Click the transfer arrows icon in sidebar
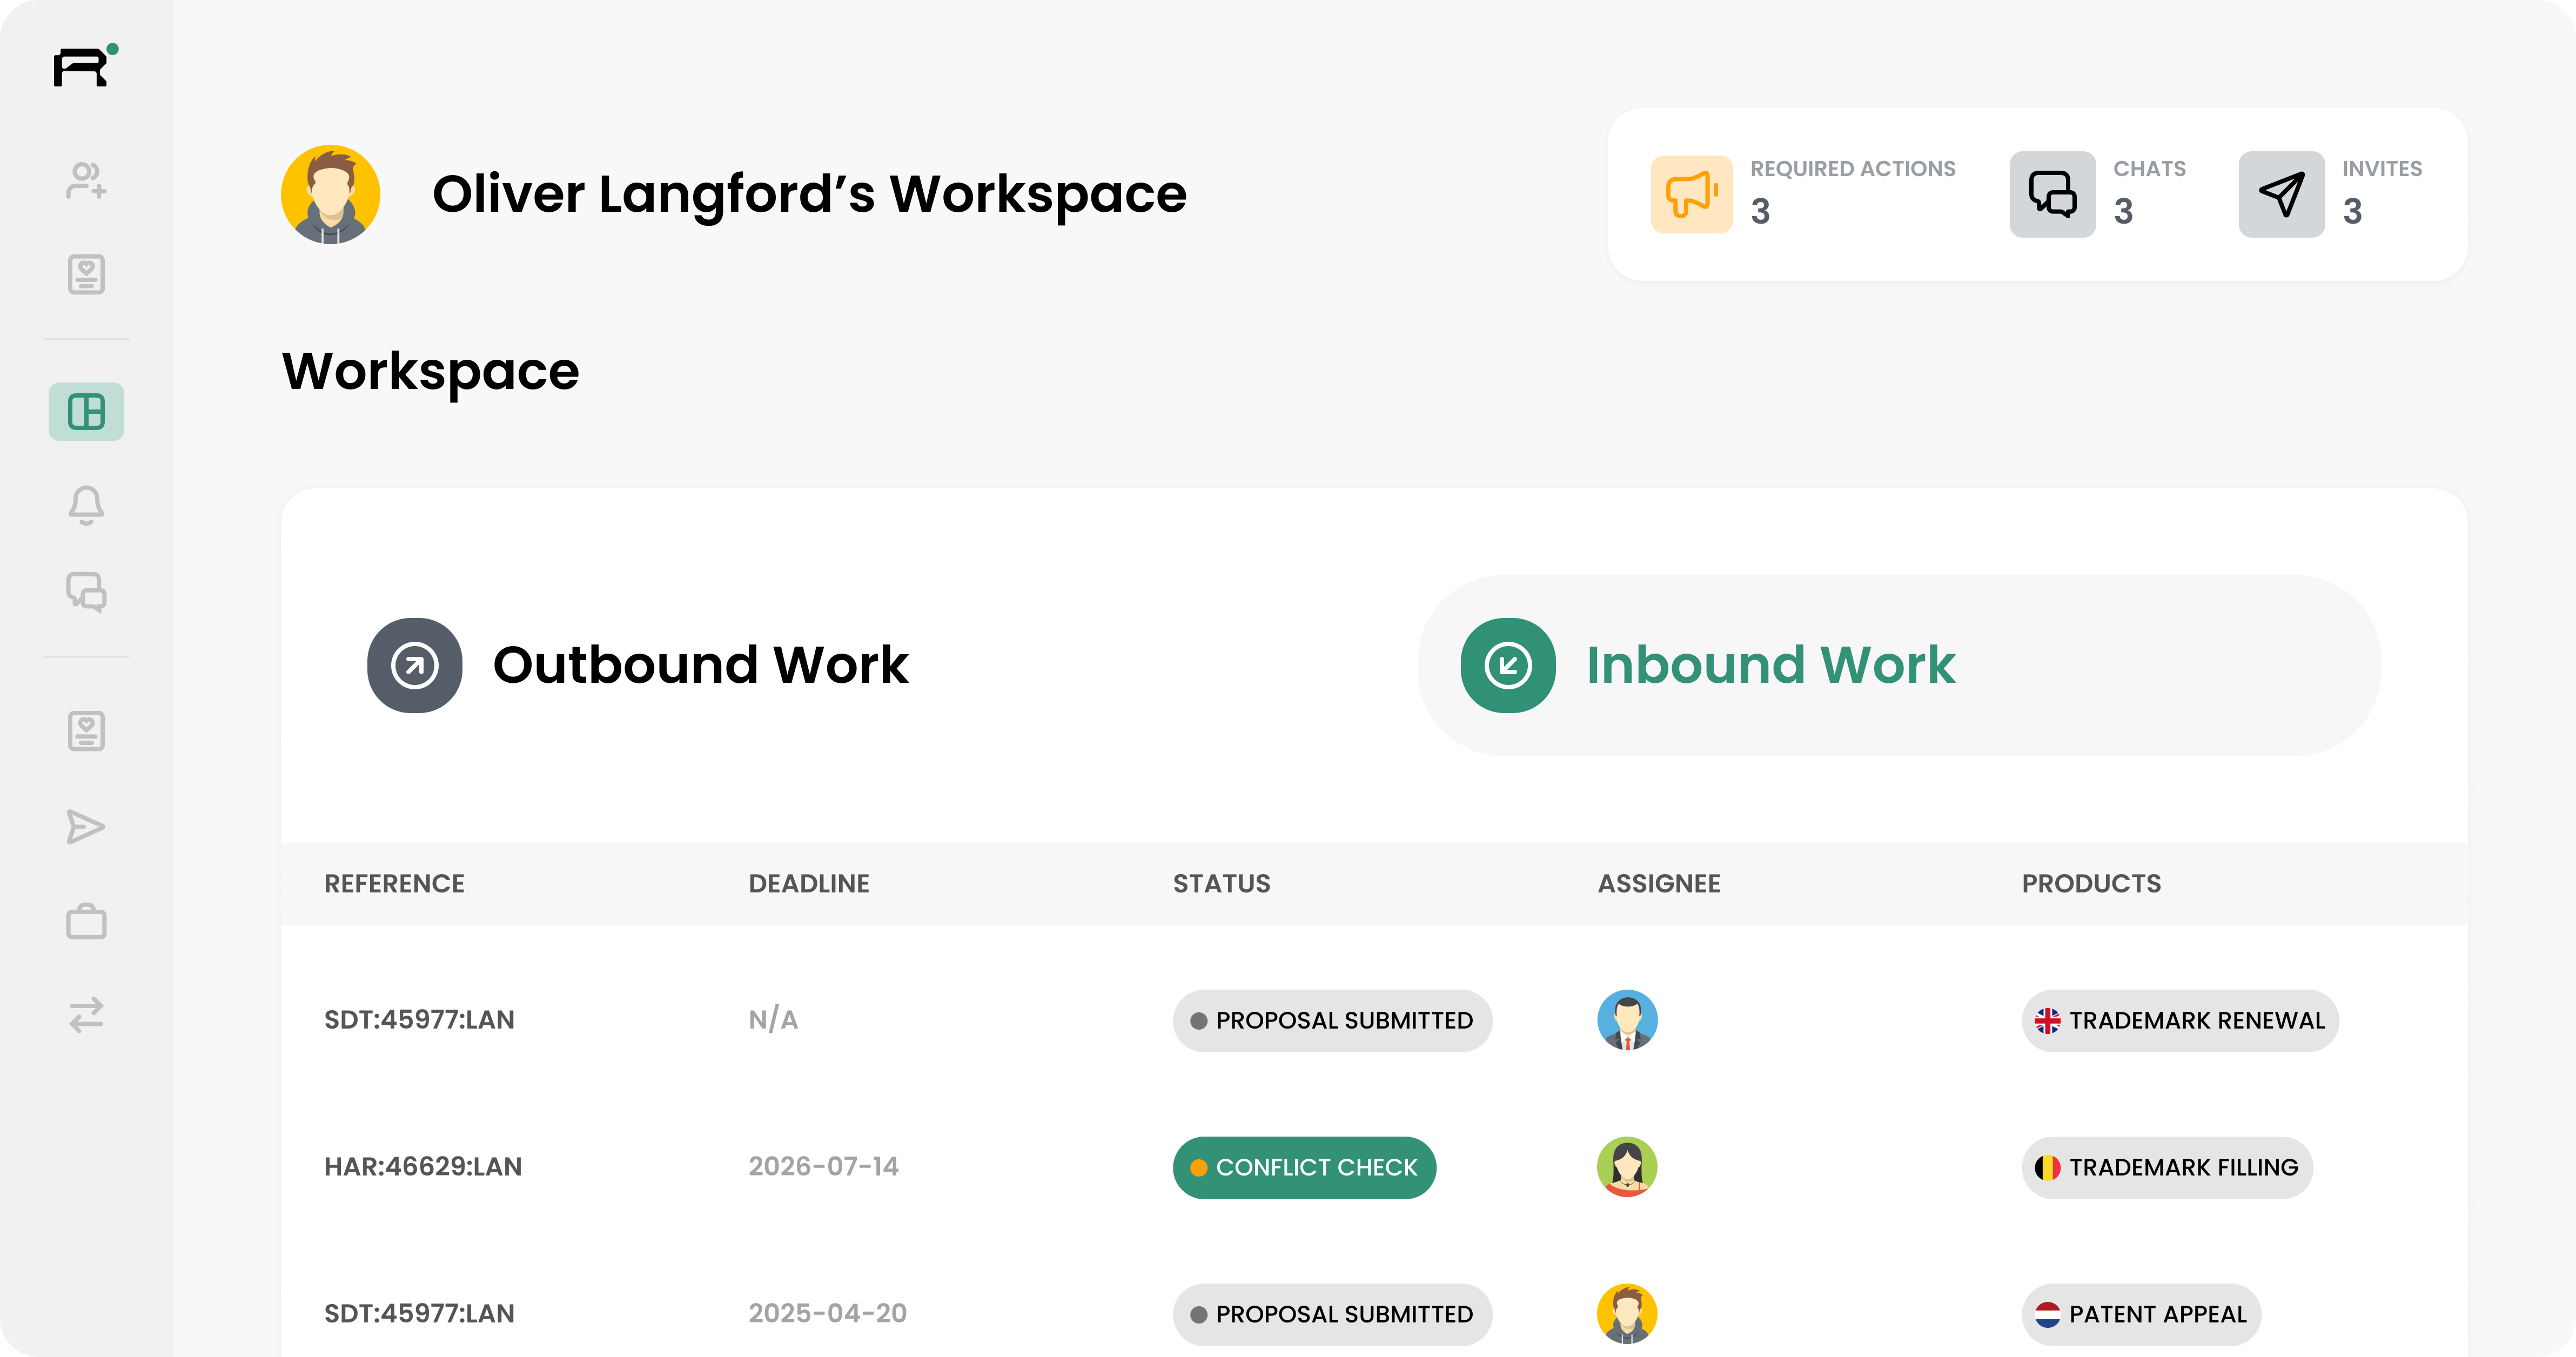The image size is (2576, 1357). coord(86,1014)
